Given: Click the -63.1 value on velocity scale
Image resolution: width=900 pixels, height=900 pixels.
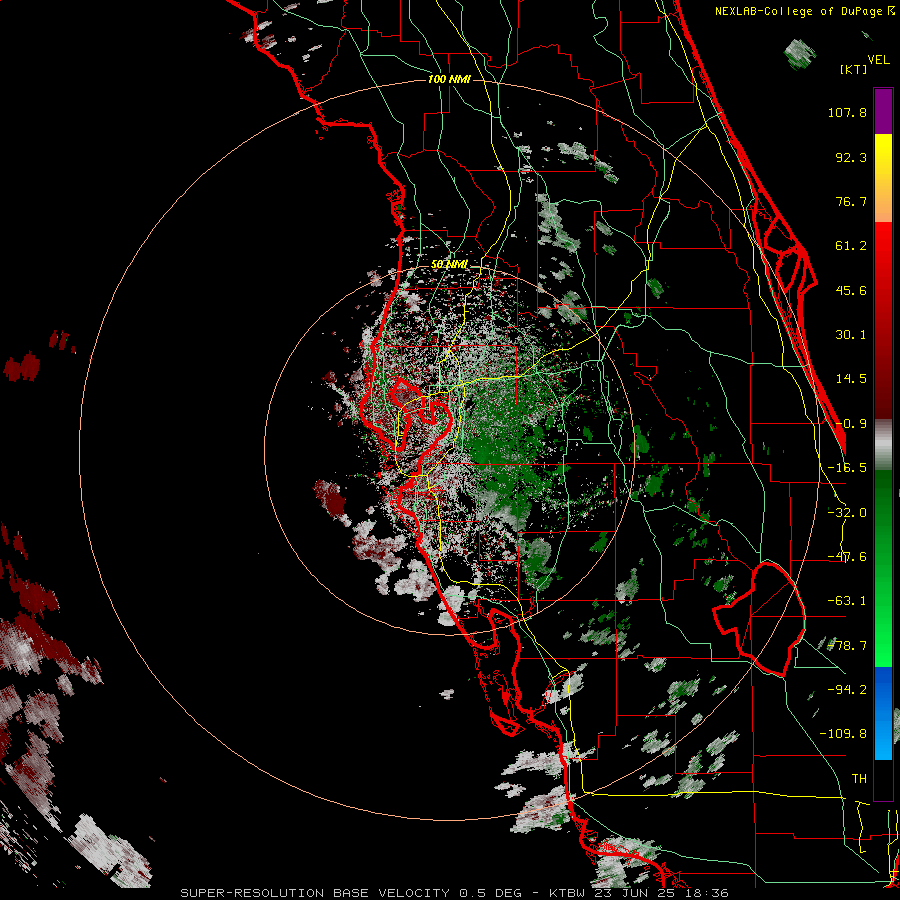Looking at the screenshot, I should tap(847, 601).
